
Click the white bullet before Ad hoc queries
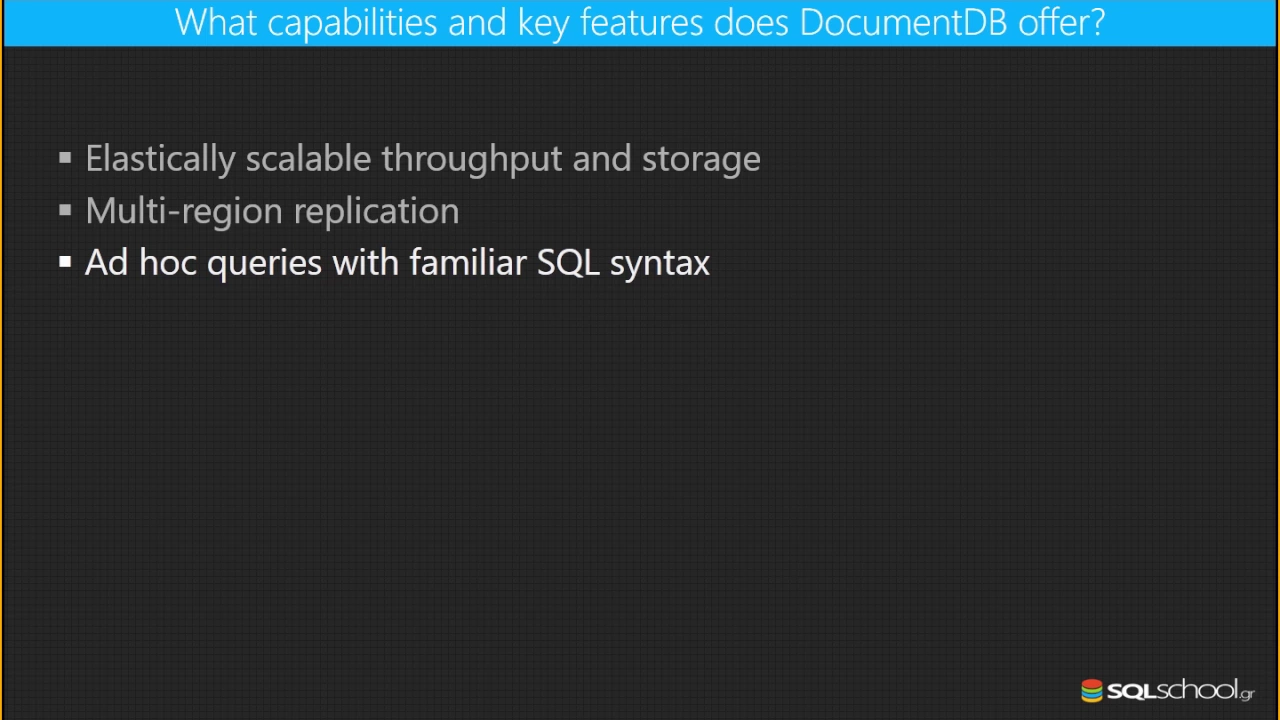(65, 262)
